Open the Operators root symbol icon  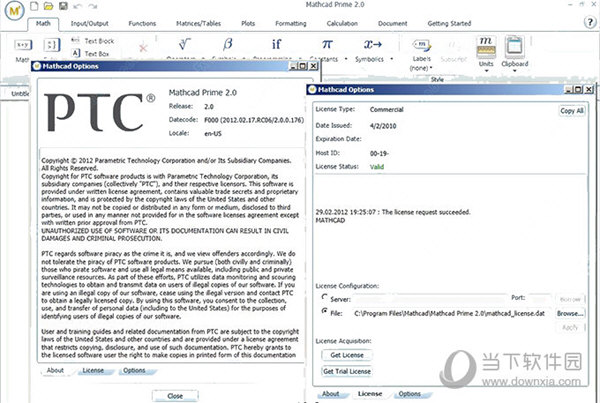184,44
